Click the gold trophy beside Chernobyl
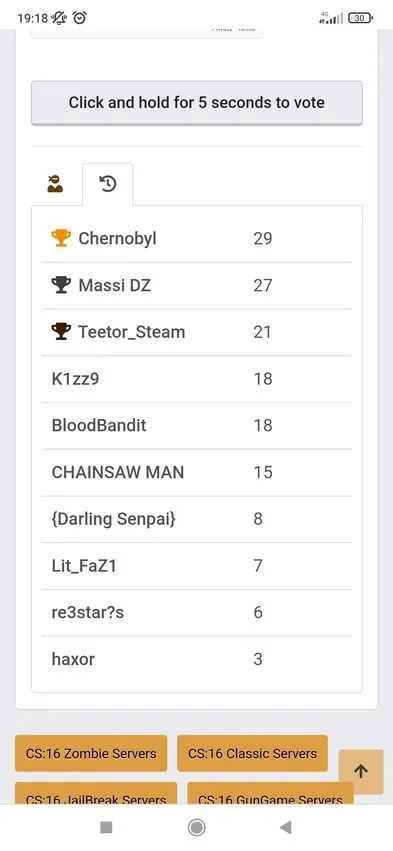Image resolution: width=393 pixels, height=851 pixels. coord(61,238)
